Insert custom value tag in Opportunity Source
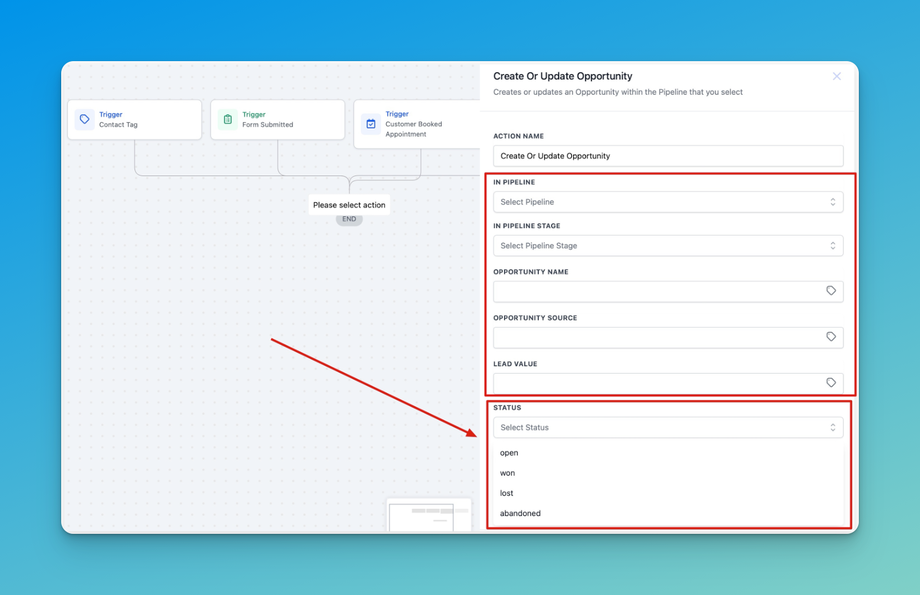This screenshot has height=595, width=920. coord(831,337)
